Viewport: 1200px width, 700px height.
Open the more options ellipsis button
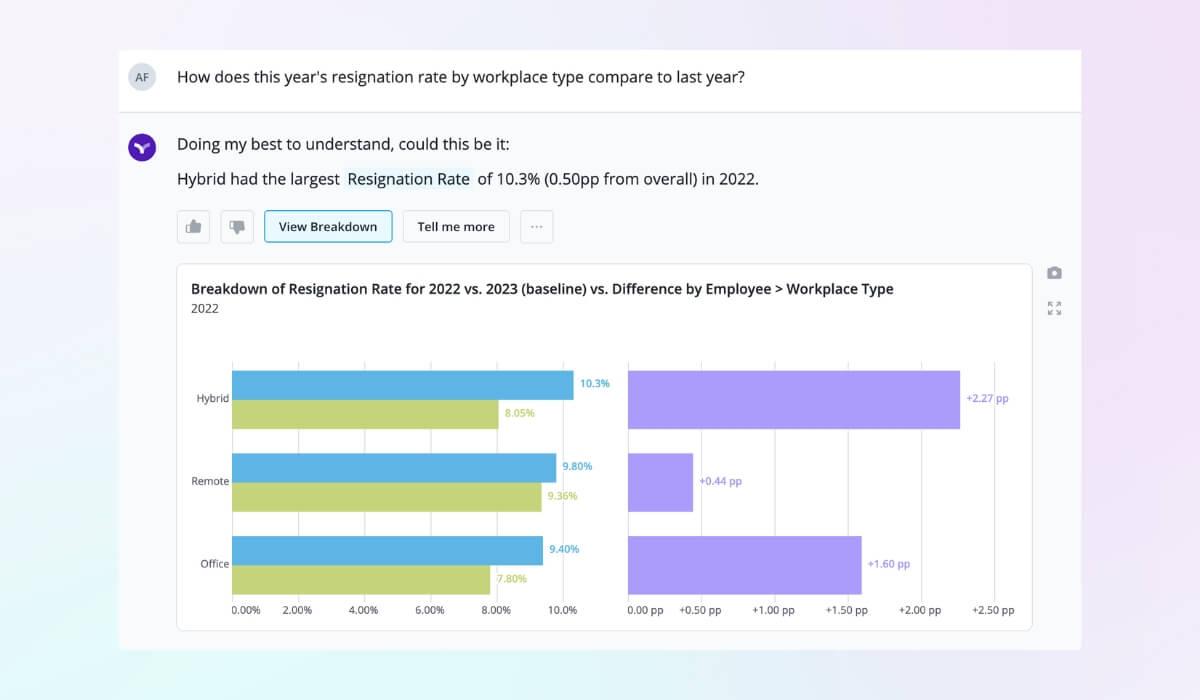536,227
